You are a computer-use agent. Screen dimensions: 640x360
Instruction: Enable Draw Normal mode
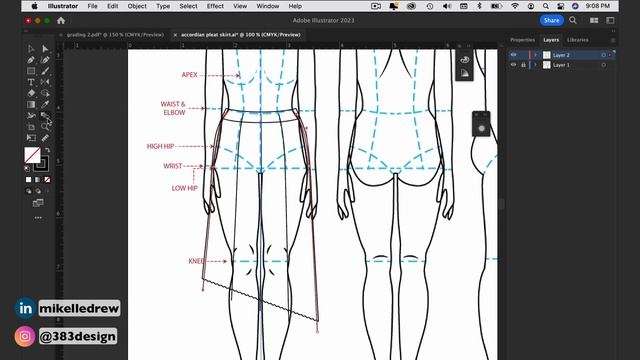[28, 191]
